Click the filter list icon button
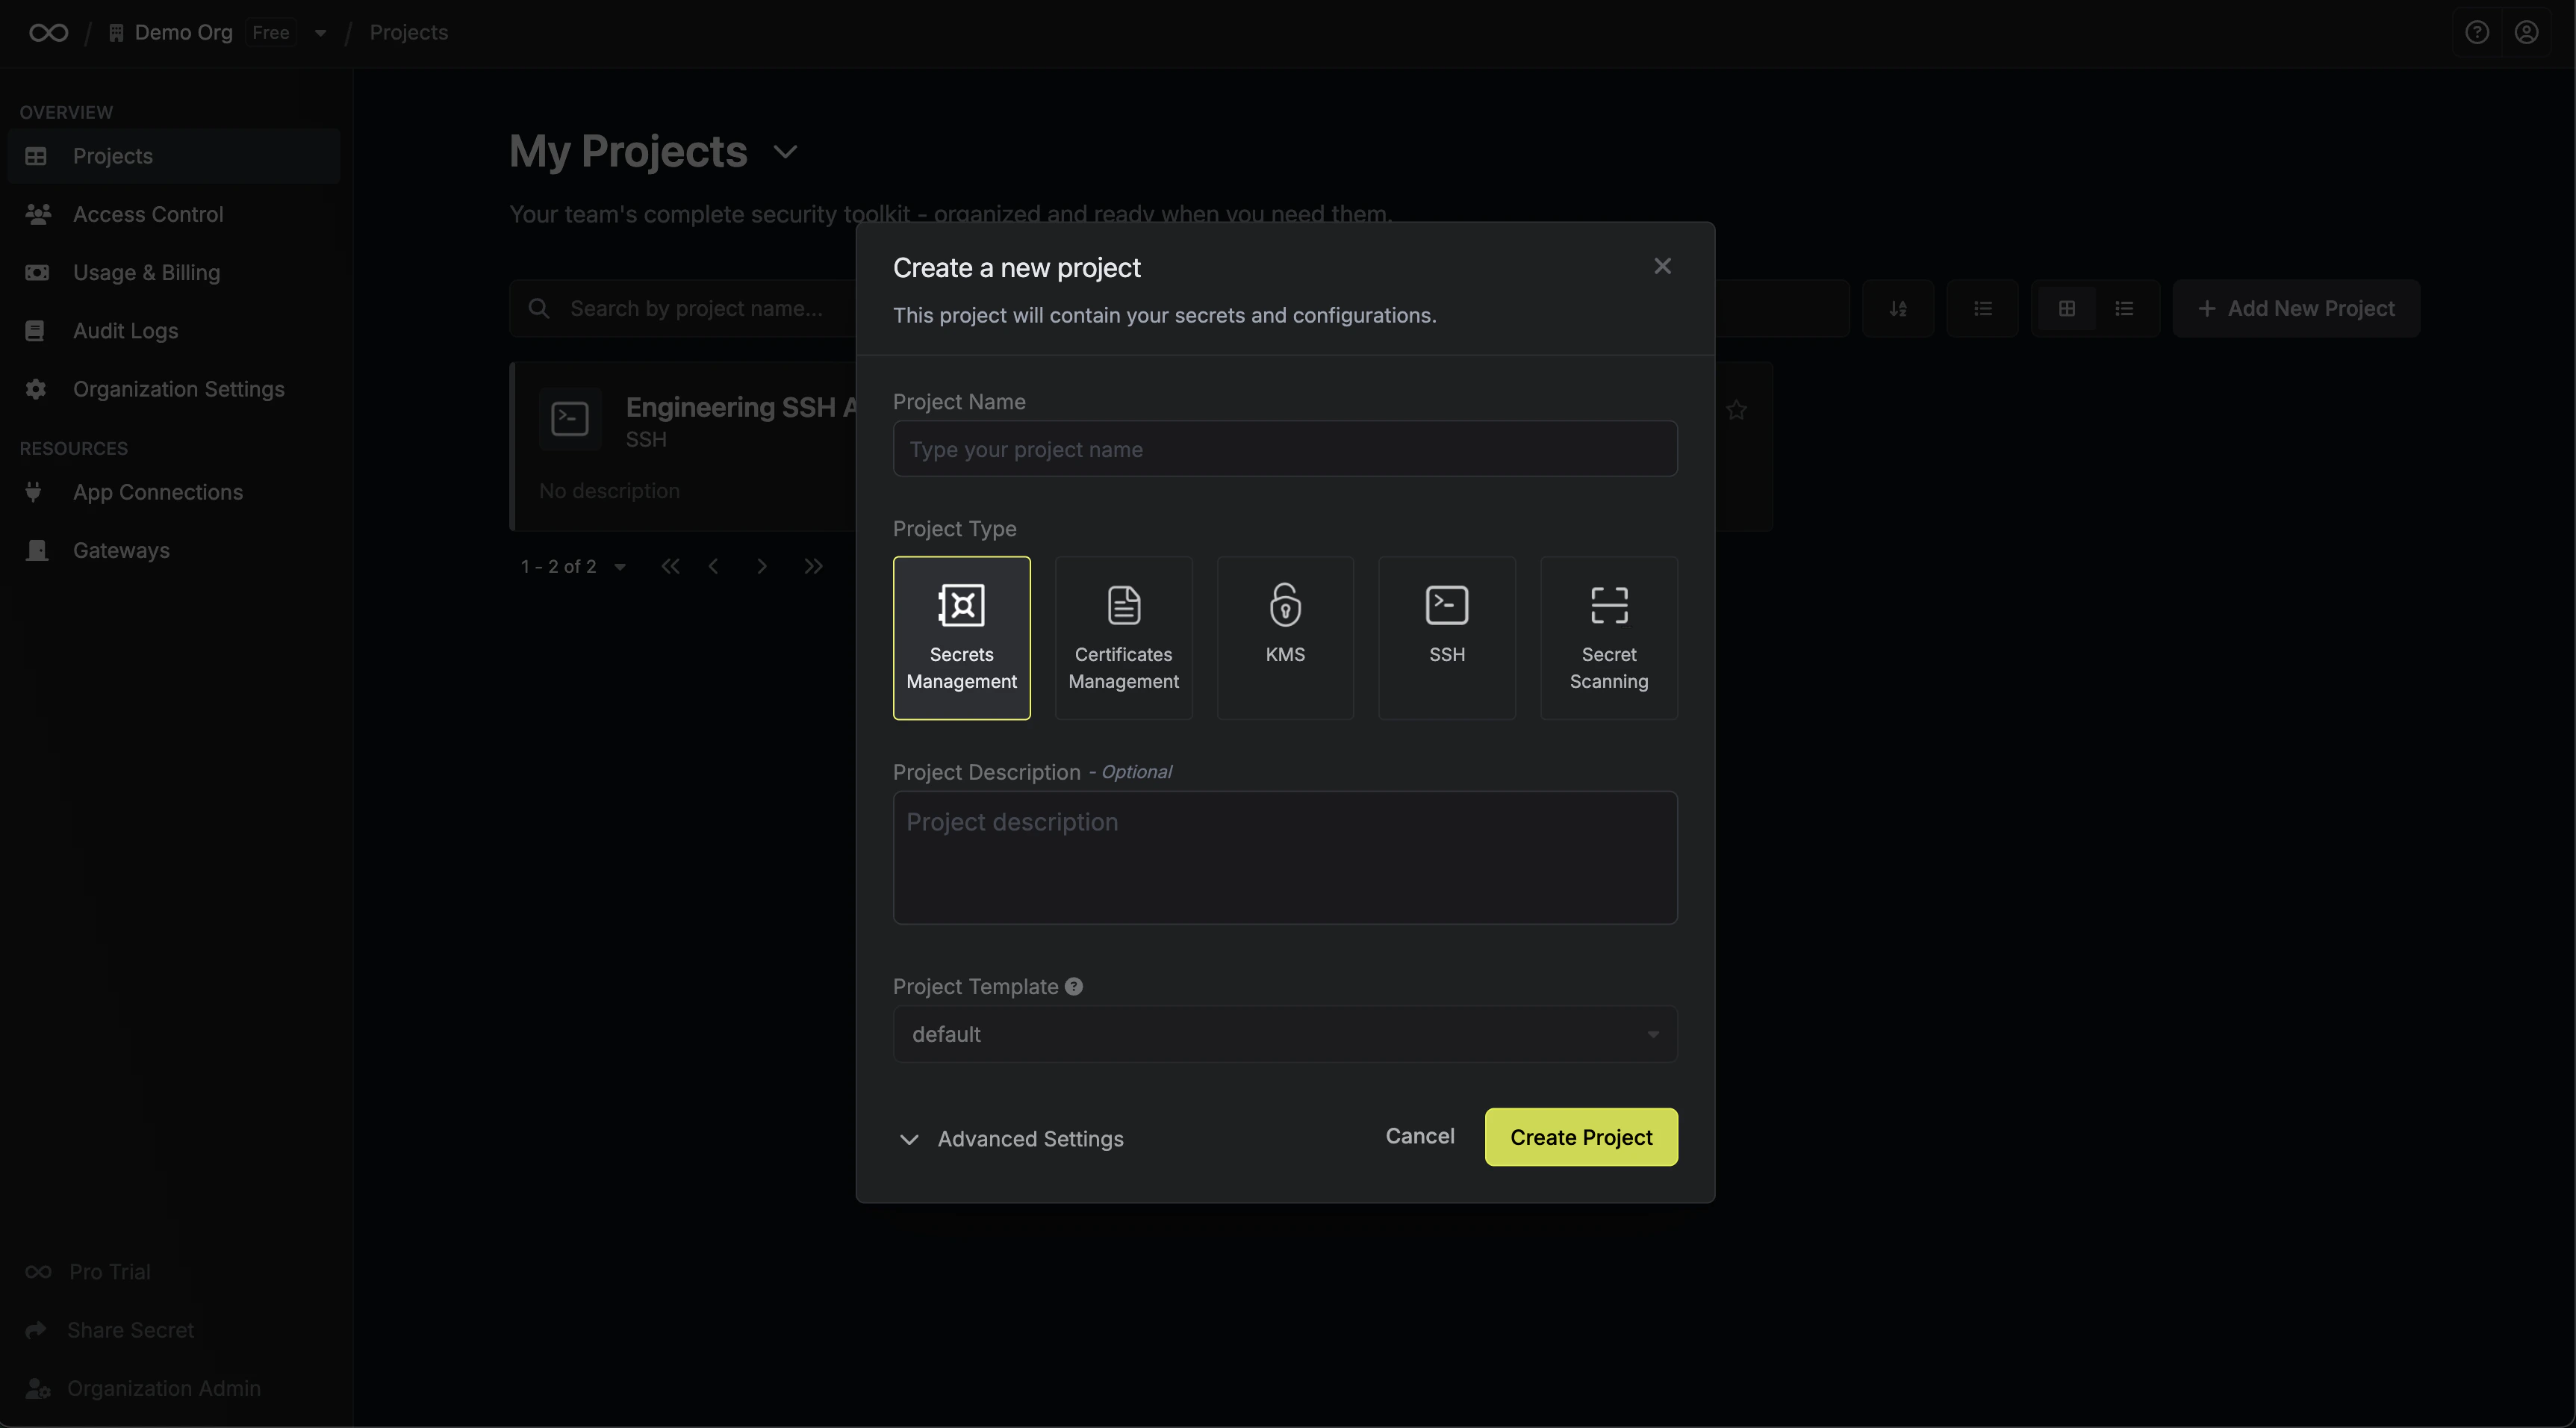This screenshot has width=2576, height=1428. pos(1982,308)
